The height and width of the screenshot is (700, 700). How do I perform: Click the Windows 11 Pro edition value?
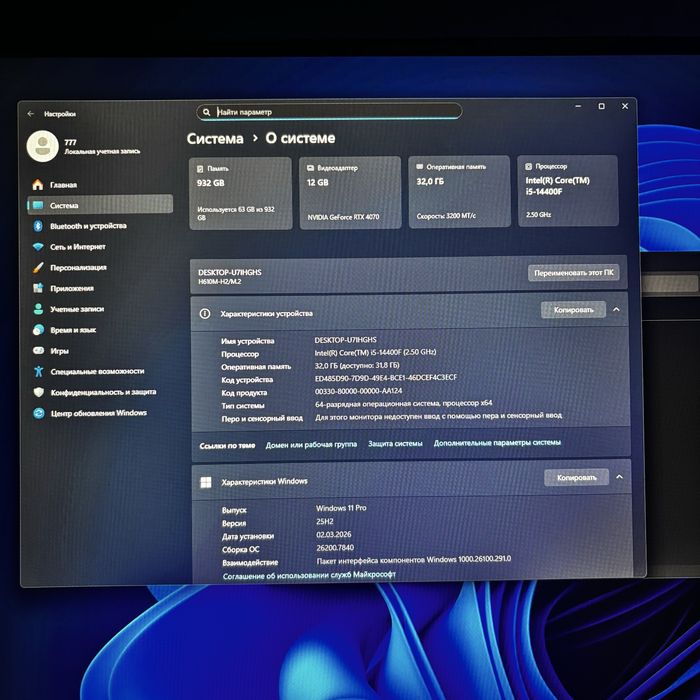pyautogui.click(x=341, y=508)
